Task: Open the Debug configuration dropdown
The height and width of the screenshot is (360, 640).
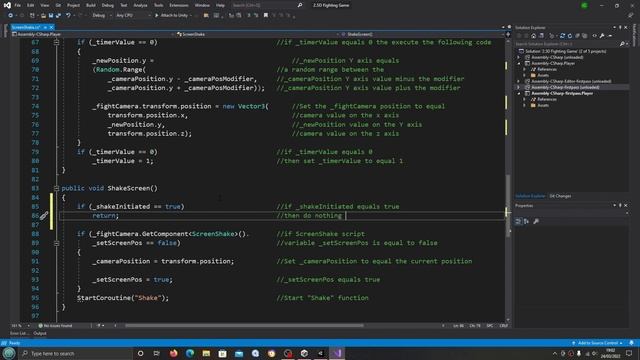Action: tap(101, 16)
